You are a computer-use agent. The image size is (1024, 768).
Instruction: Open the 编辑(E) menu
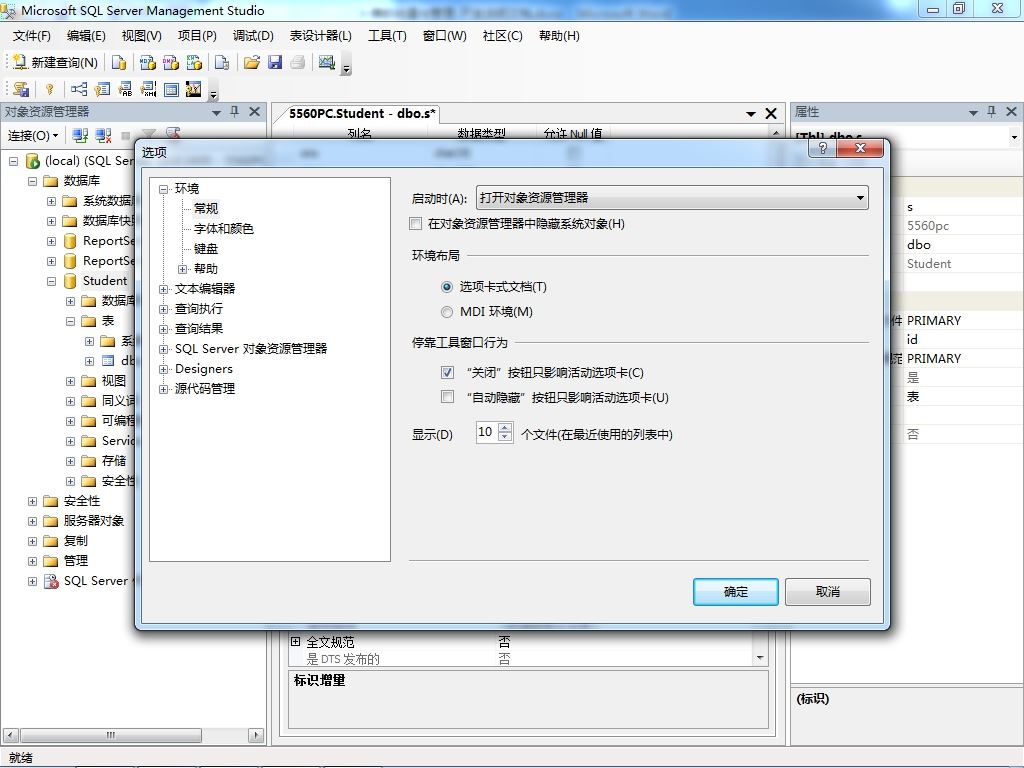[x=86, y=36]
